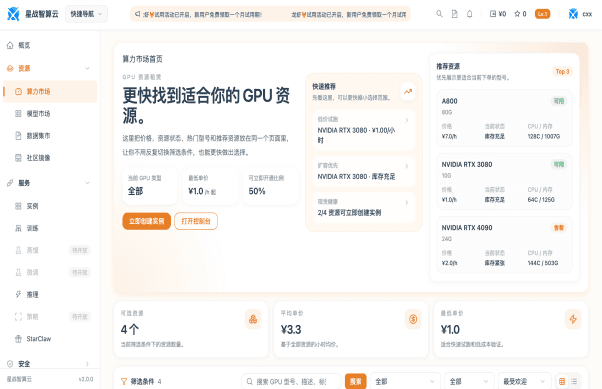Viewport: 602px width, 389px height.
Task: Click the StarClaw gift icon
Action: click(x=18, y=339)
